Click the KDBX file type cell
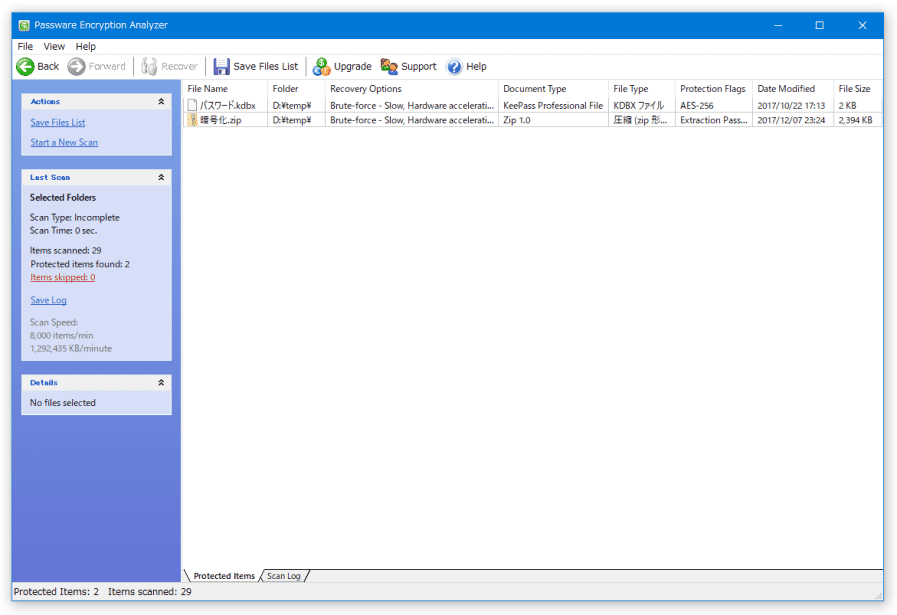This screenshot has width=897, height=615. point(638,106)
